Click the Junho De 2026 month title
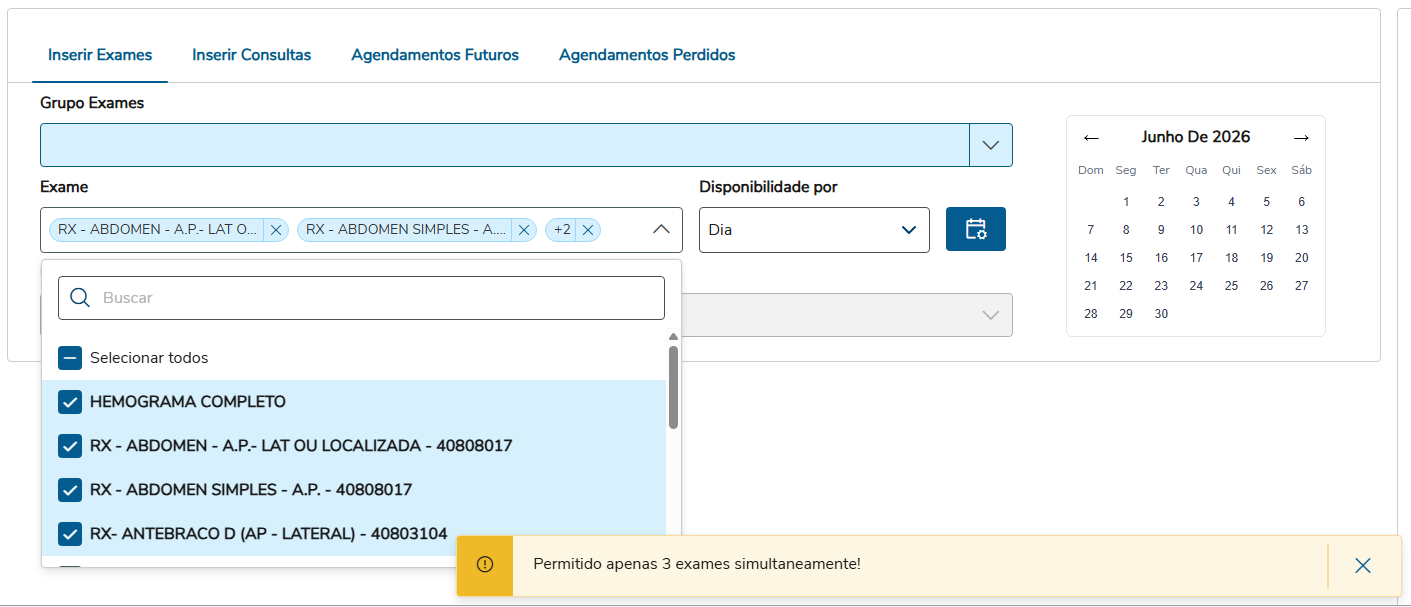 [1196, 137]
